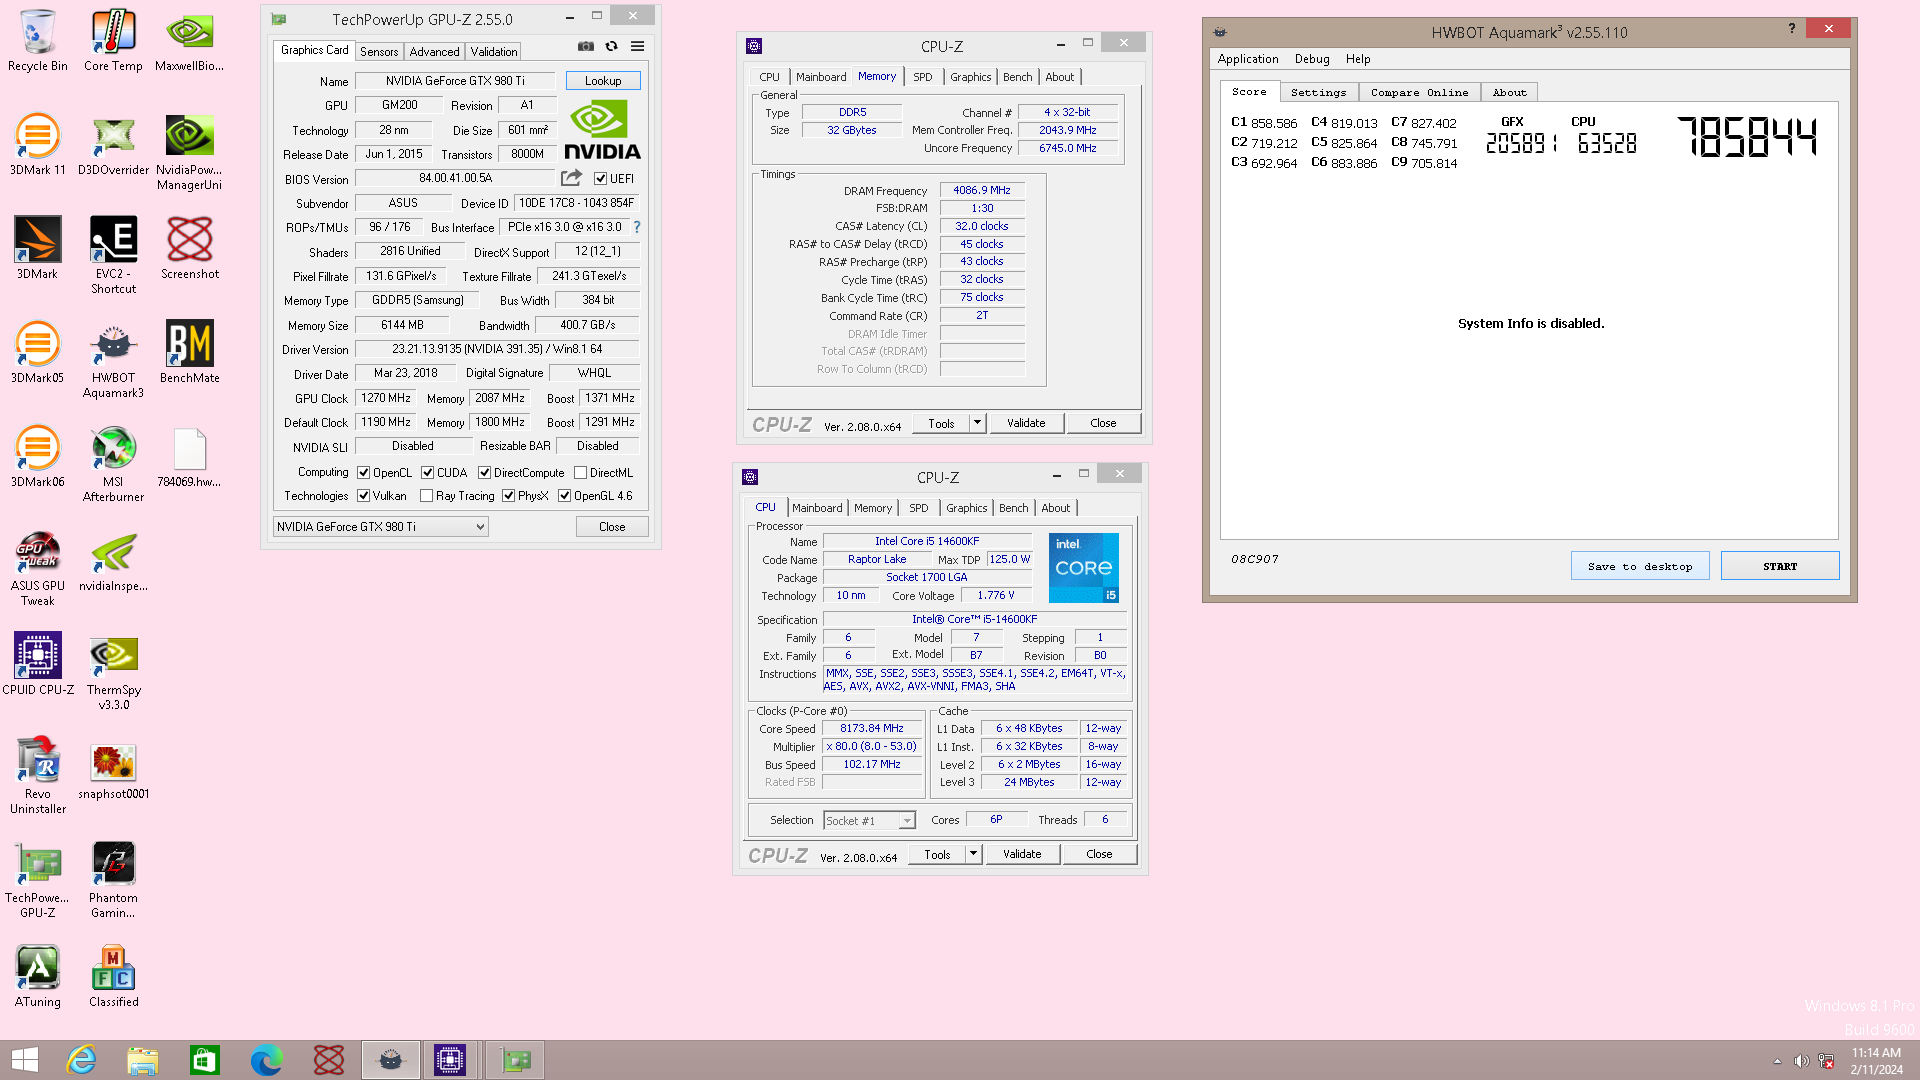Open the MSI Afterburner desktop icon
This screenshot has height=1080, width=1920.
coord(113,462)
